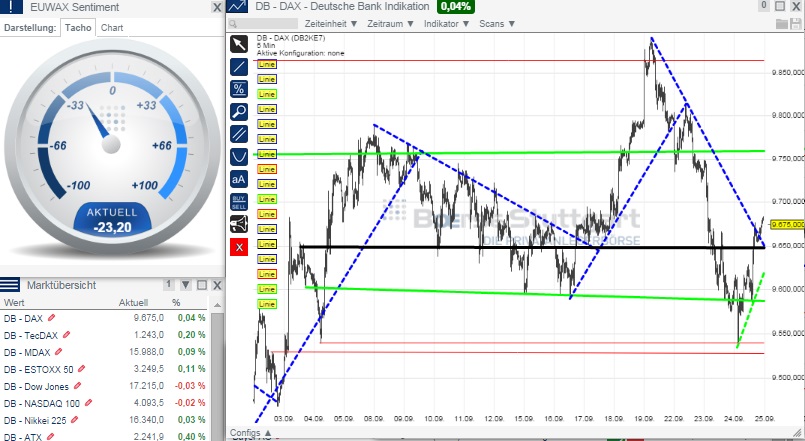Click the megaphone alert tool

[239, 224]
